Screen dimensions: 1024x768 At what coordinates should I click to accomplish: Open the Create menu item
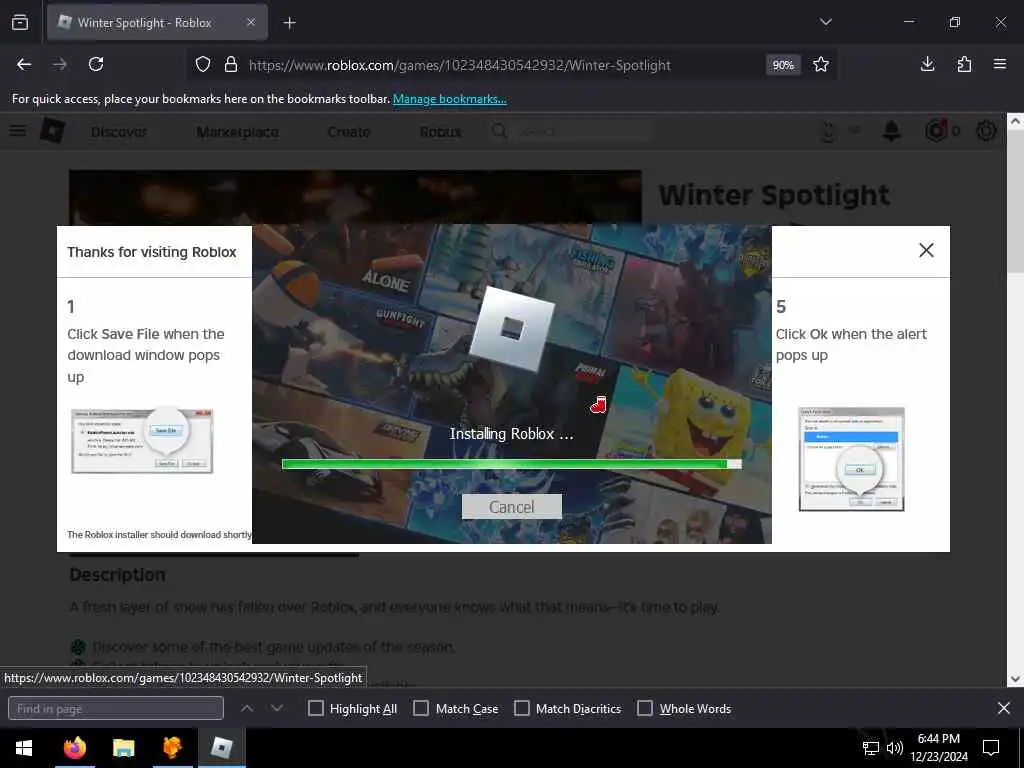pyautogui.click(x=349, y=132)
